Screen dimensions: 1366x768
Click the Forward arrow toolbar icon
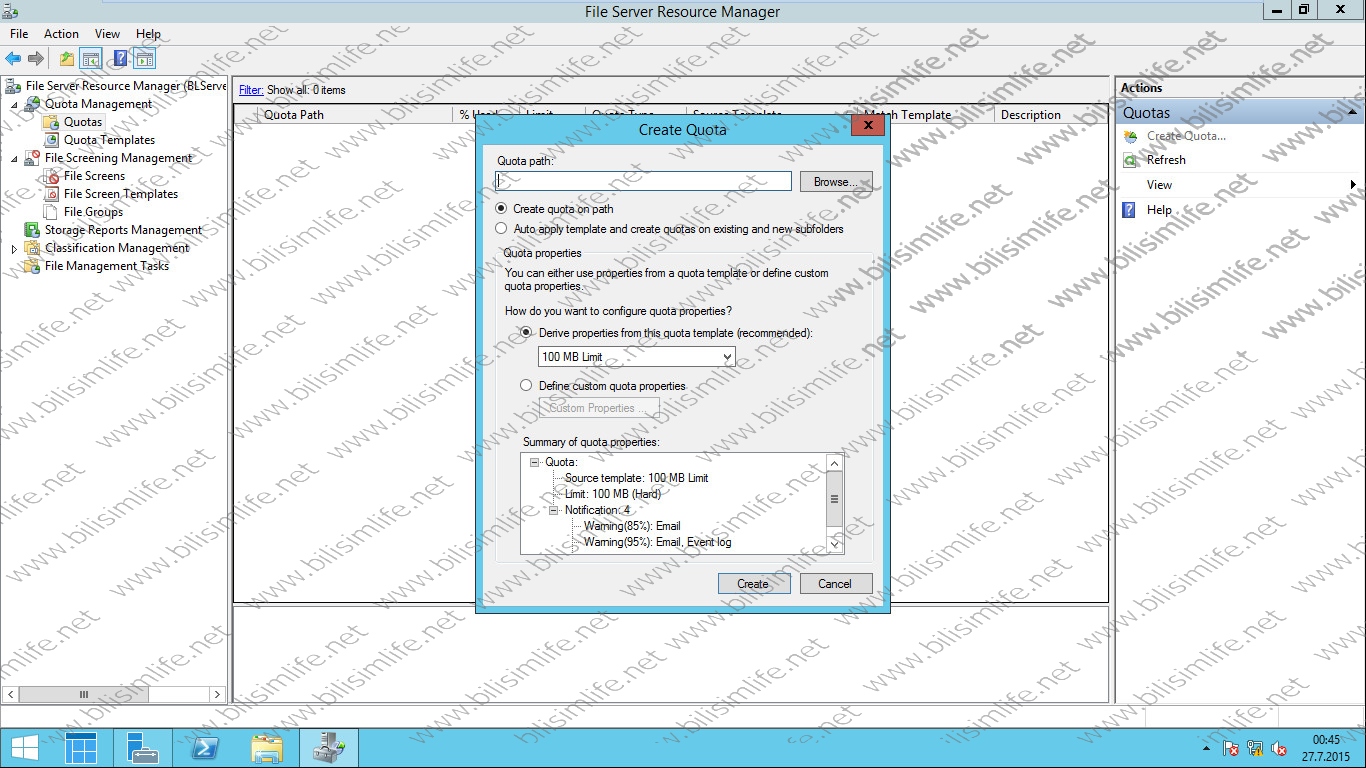click(x=36, y=59)
